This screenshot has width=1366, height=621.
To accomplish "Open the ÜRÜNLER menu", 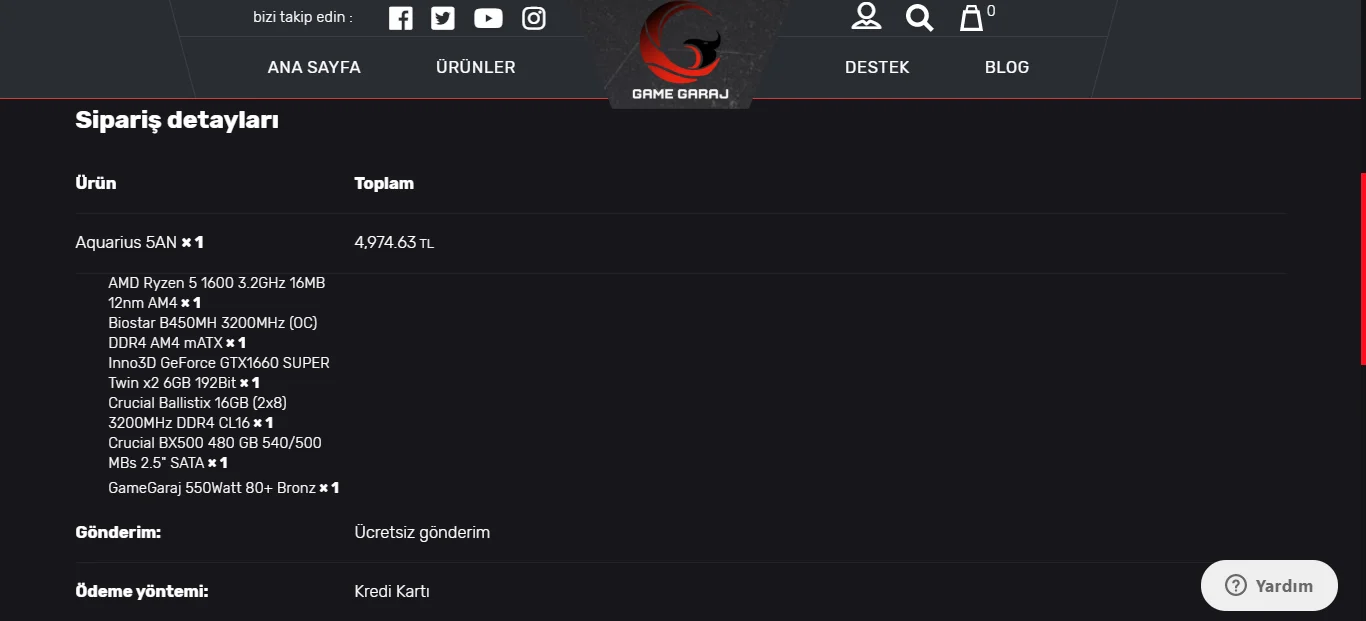I will coord(476,67).
